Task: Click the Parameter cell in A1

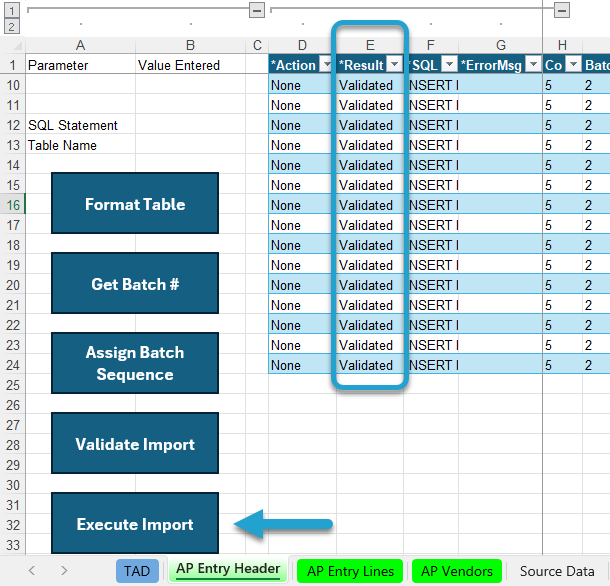Action: tap(81, 65)
